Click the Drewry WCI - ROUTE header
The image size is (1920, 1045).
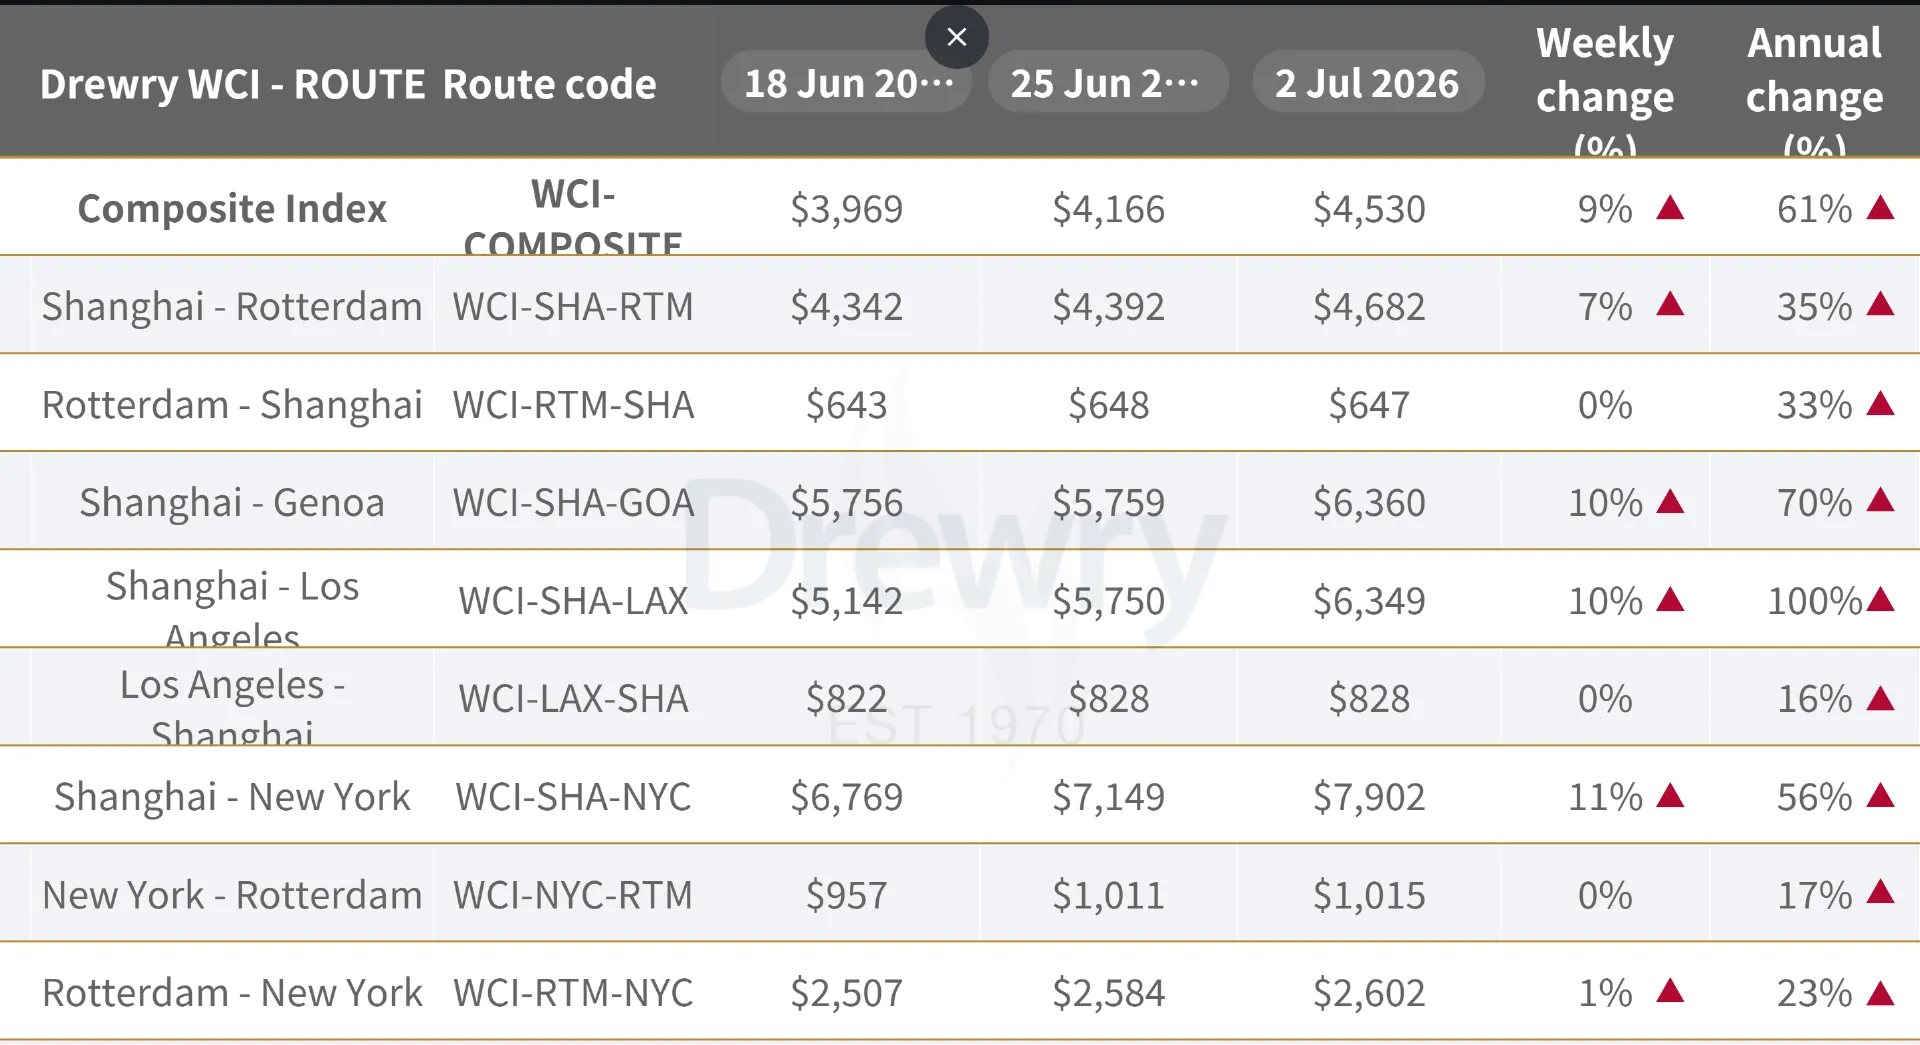pos(232,84)
